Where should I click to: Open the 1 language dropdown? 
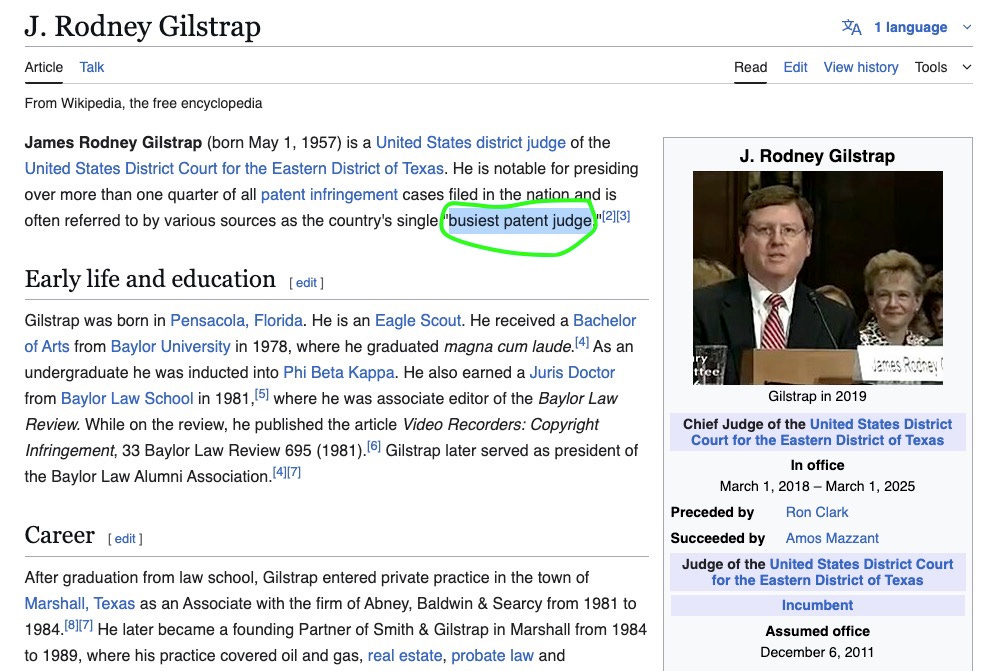[910, 27]
